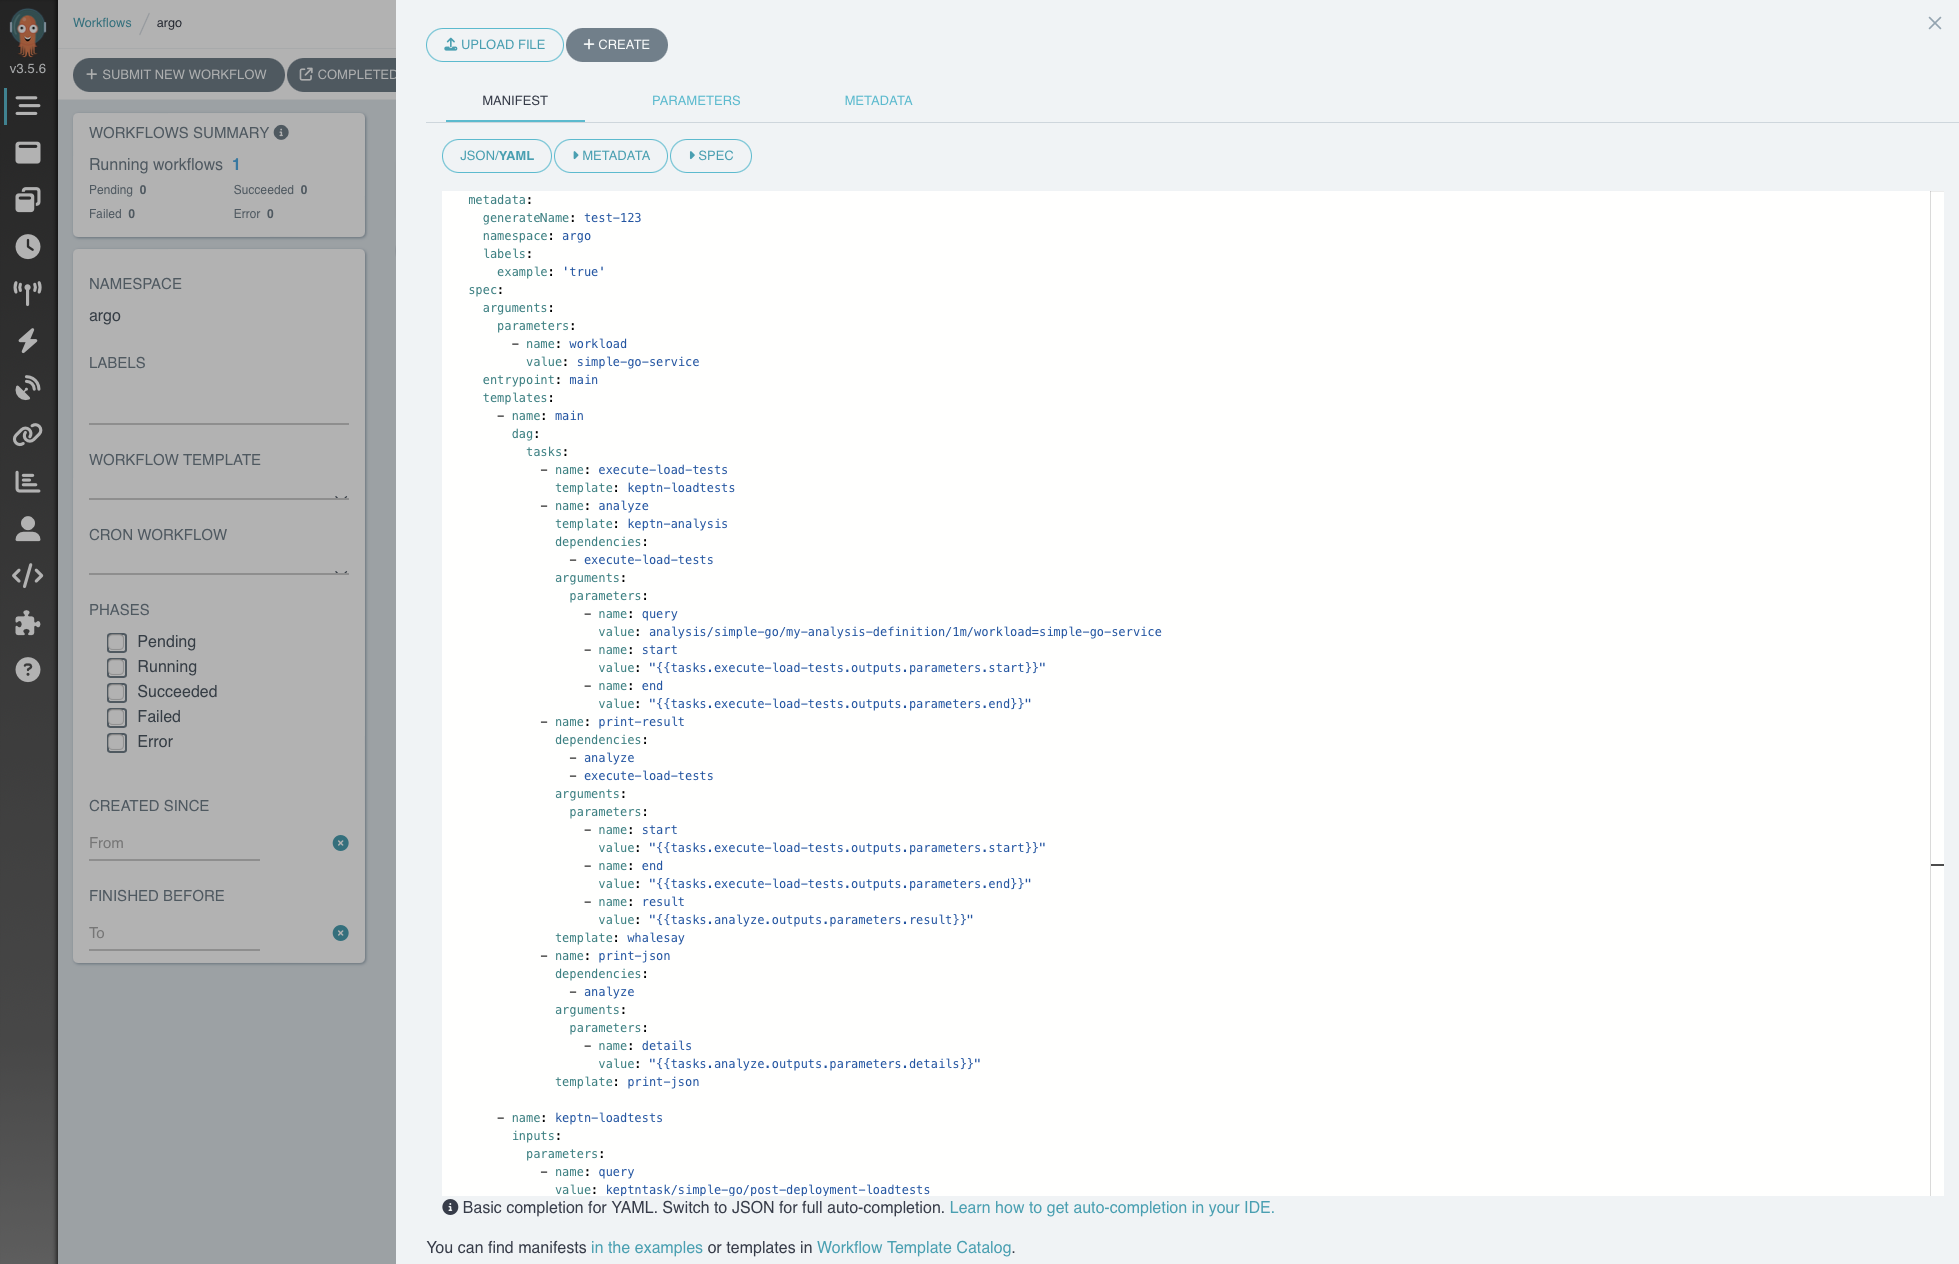
Task: Open Cluster Workflow Templates chain-link icon
Action: click(x=28, y=434)
